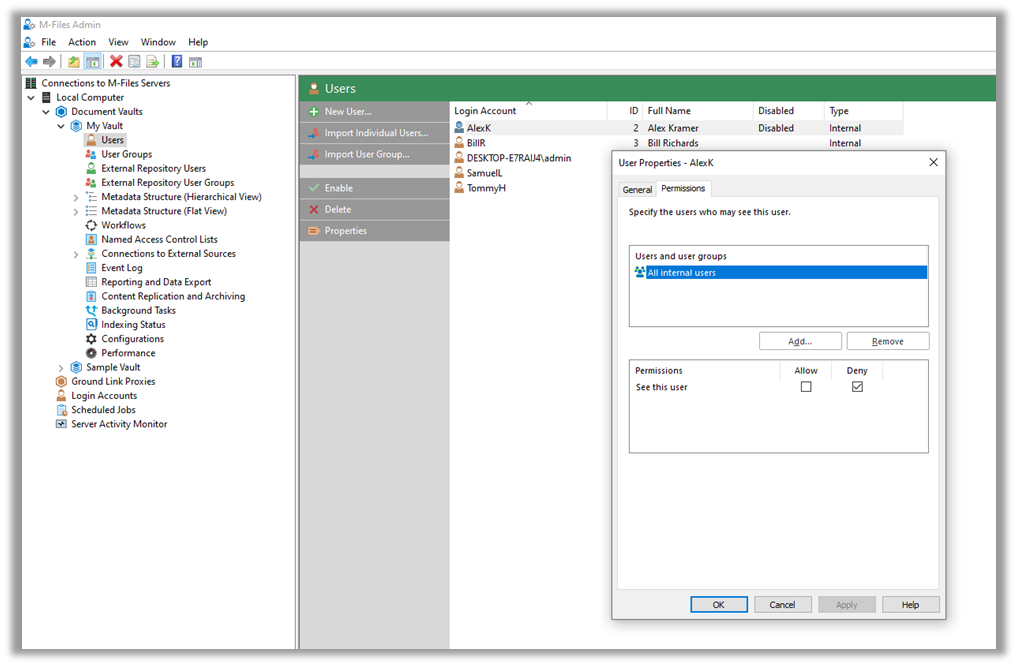
Task: Click the Type column header
Action: coord(863,111)
